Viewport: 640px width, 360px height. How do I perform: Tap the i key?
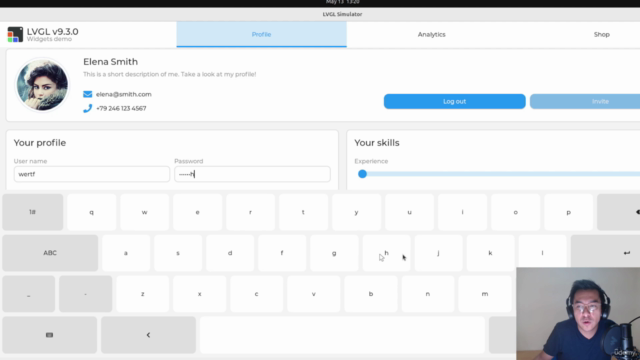(462, 212)
